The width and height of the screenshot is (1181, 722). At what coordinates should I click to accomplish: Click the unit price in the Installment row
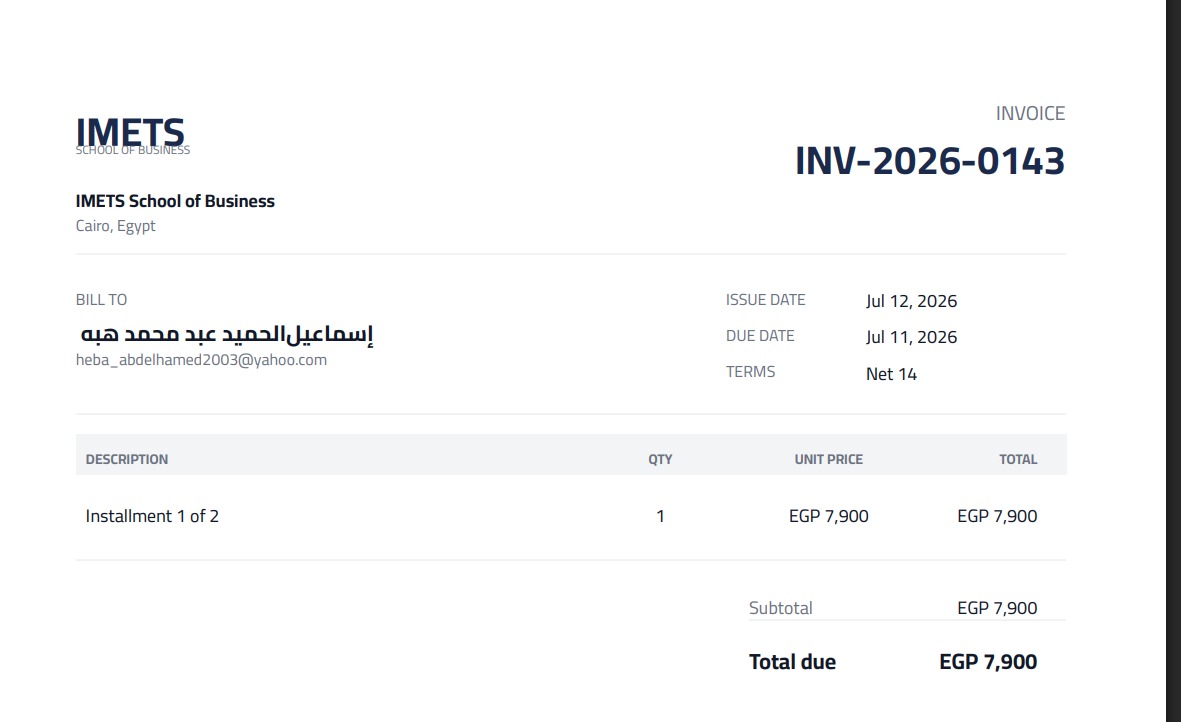(829, 516)
